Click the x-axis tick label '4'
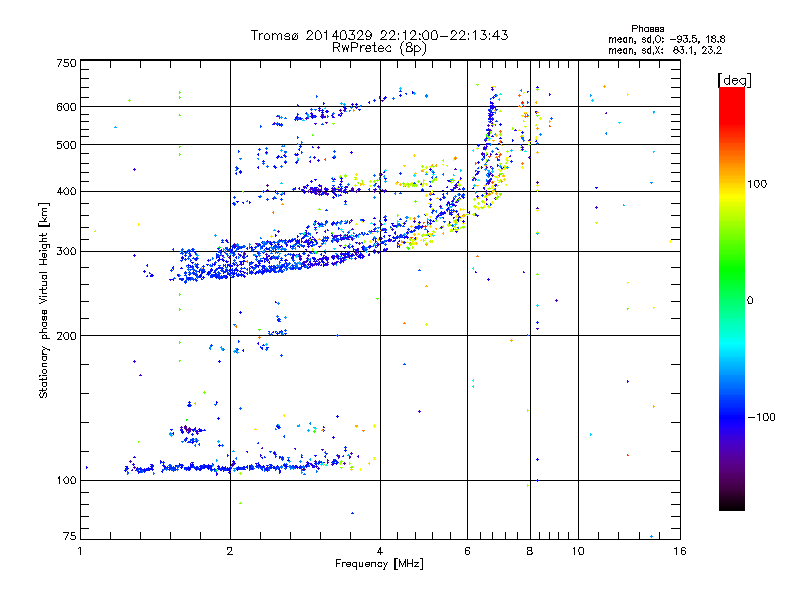800x600 pixels. click(x=380, y=551)
